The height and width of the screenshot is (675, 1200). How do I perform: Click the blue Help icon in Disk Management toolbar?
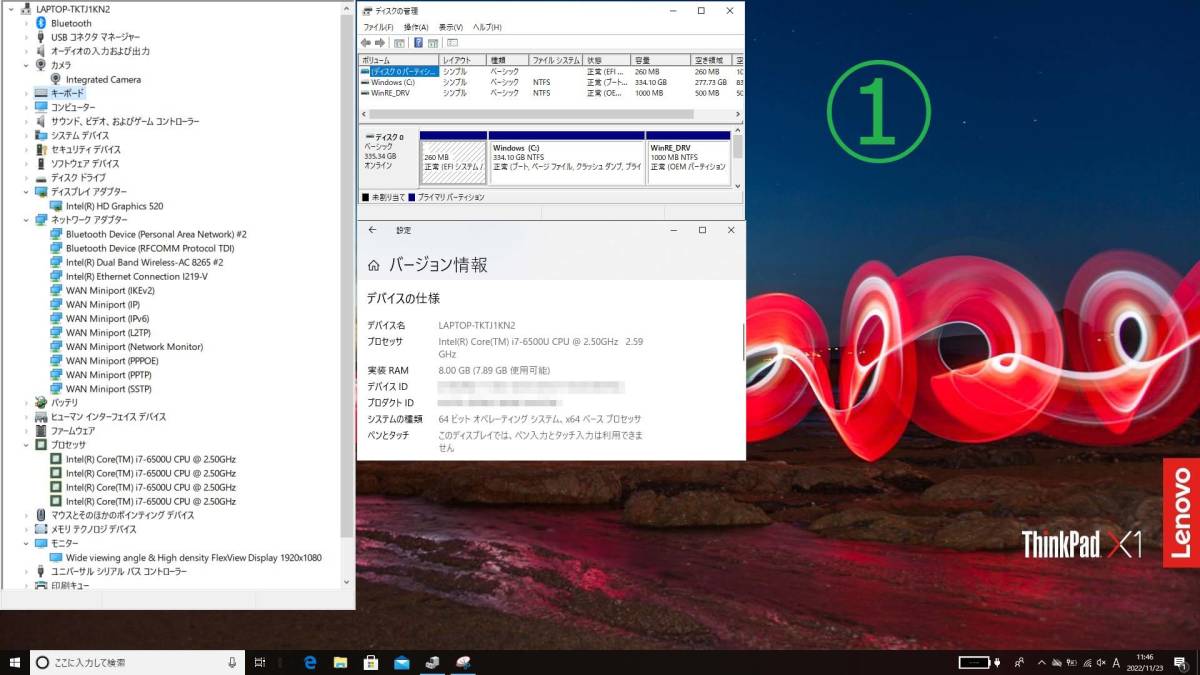click(x=419, y=43)
